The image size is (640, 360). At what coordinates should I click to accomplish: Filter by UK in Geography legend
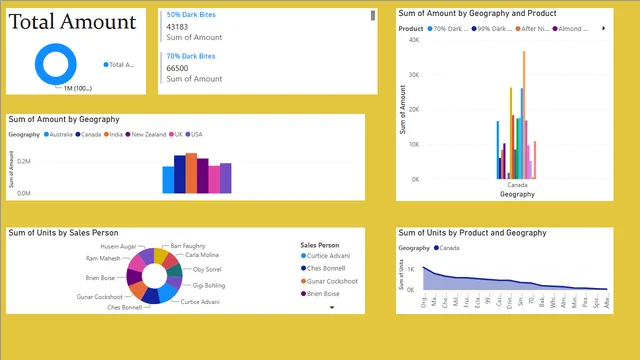(176, 134)
